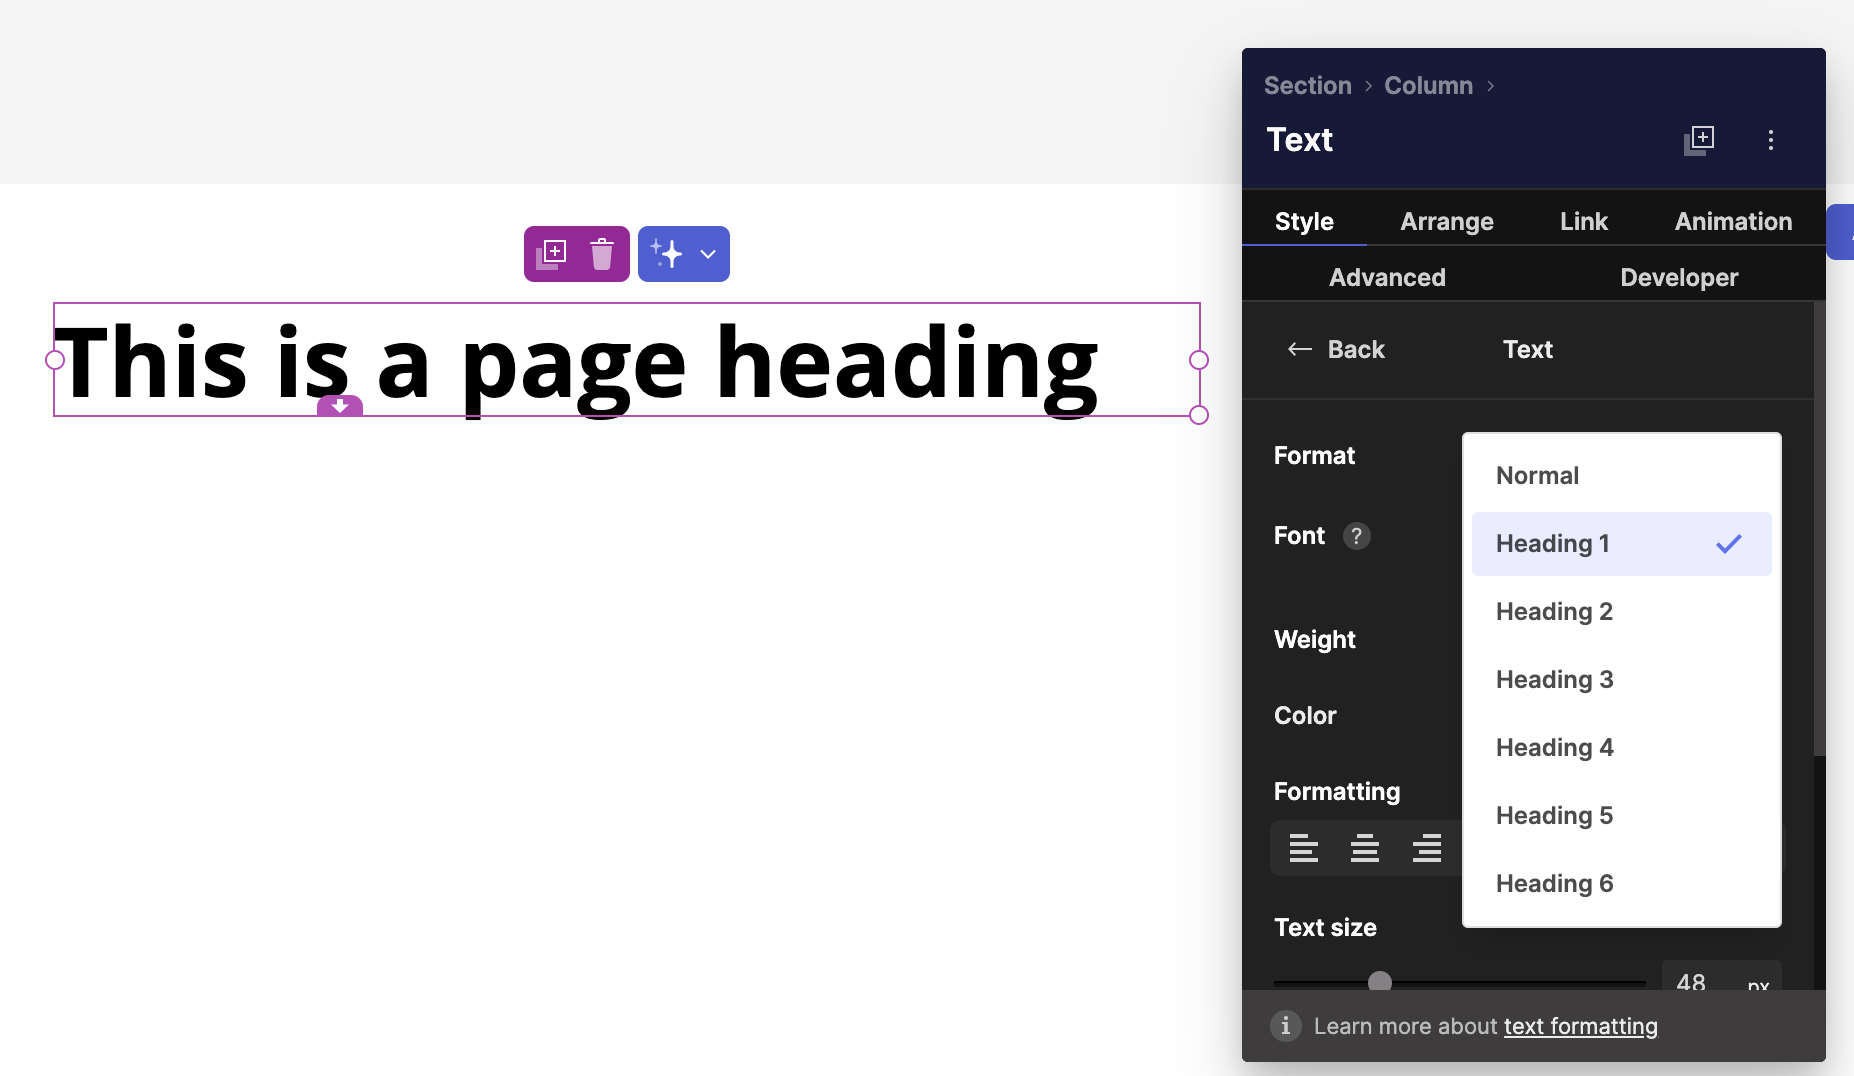Open the Advanced tab

1387,277
